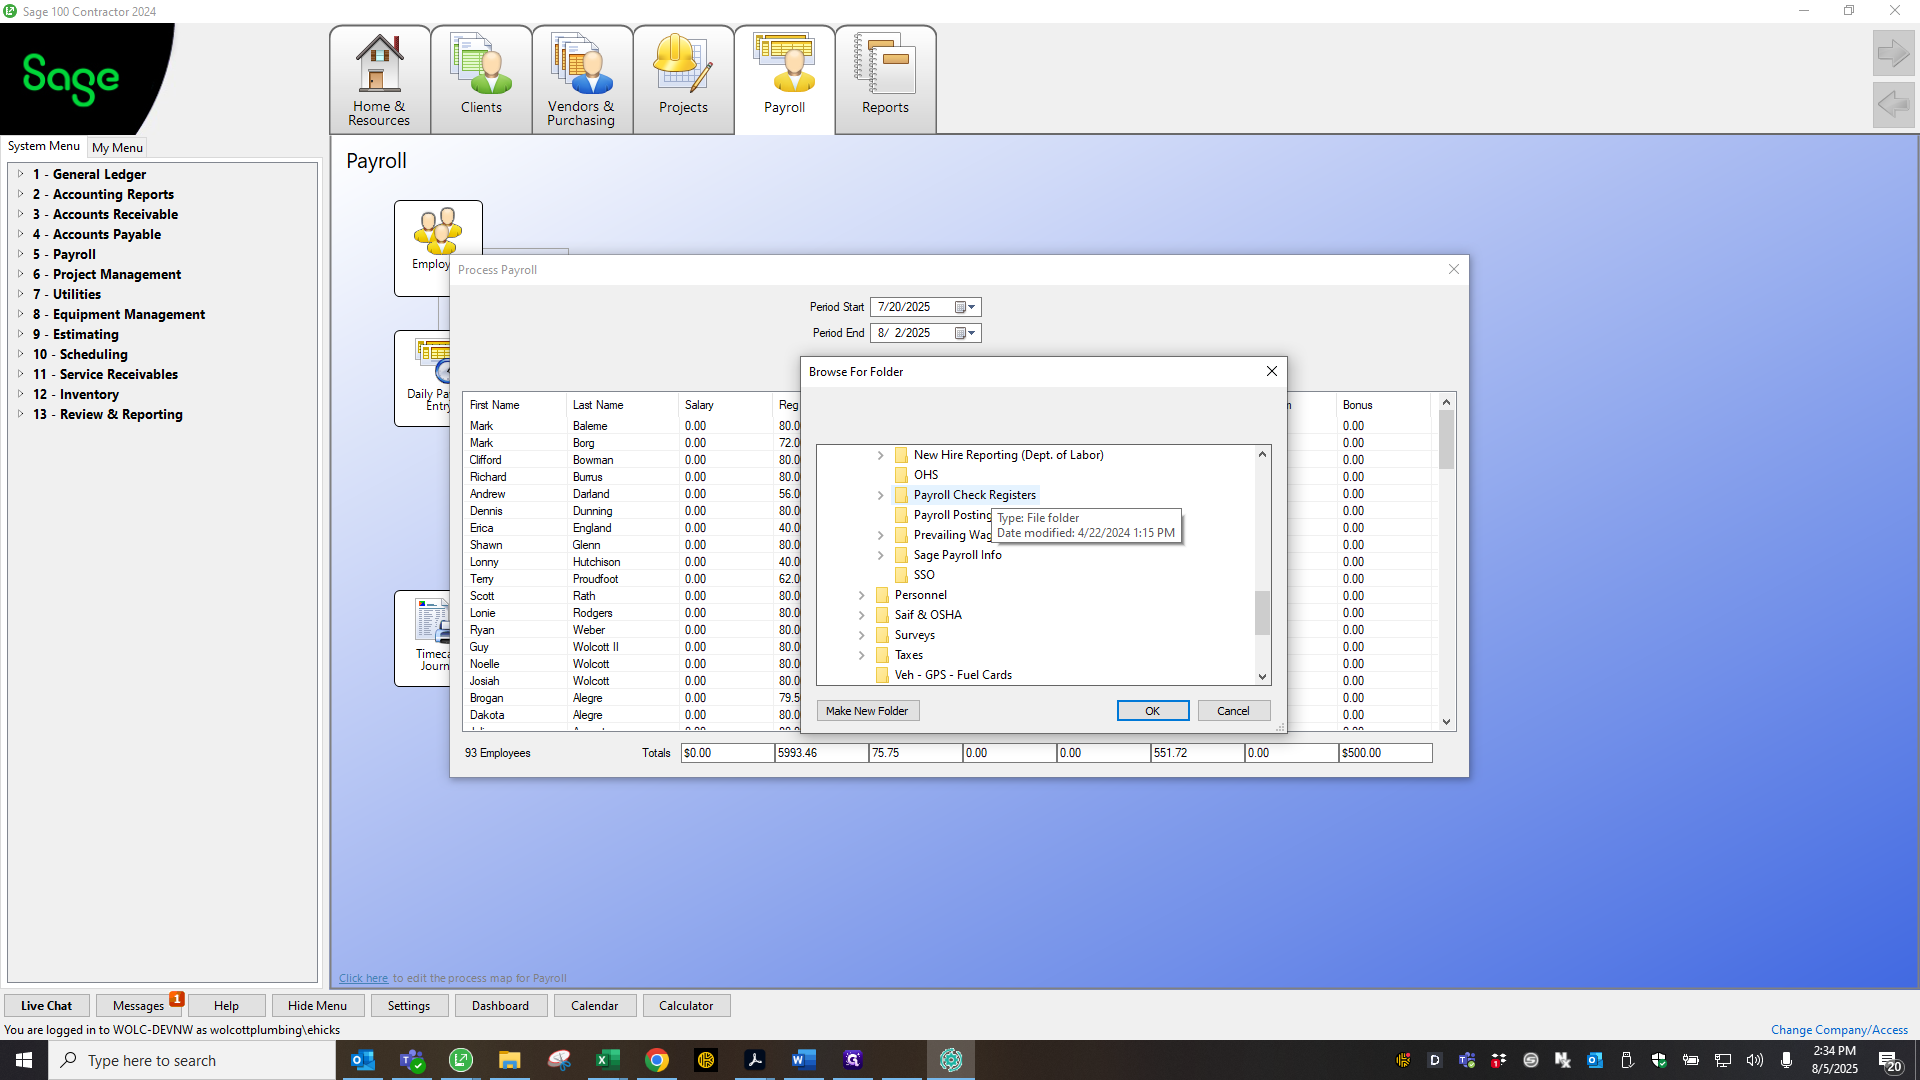Click the back navigation arrow icon

coord(1893,104)
